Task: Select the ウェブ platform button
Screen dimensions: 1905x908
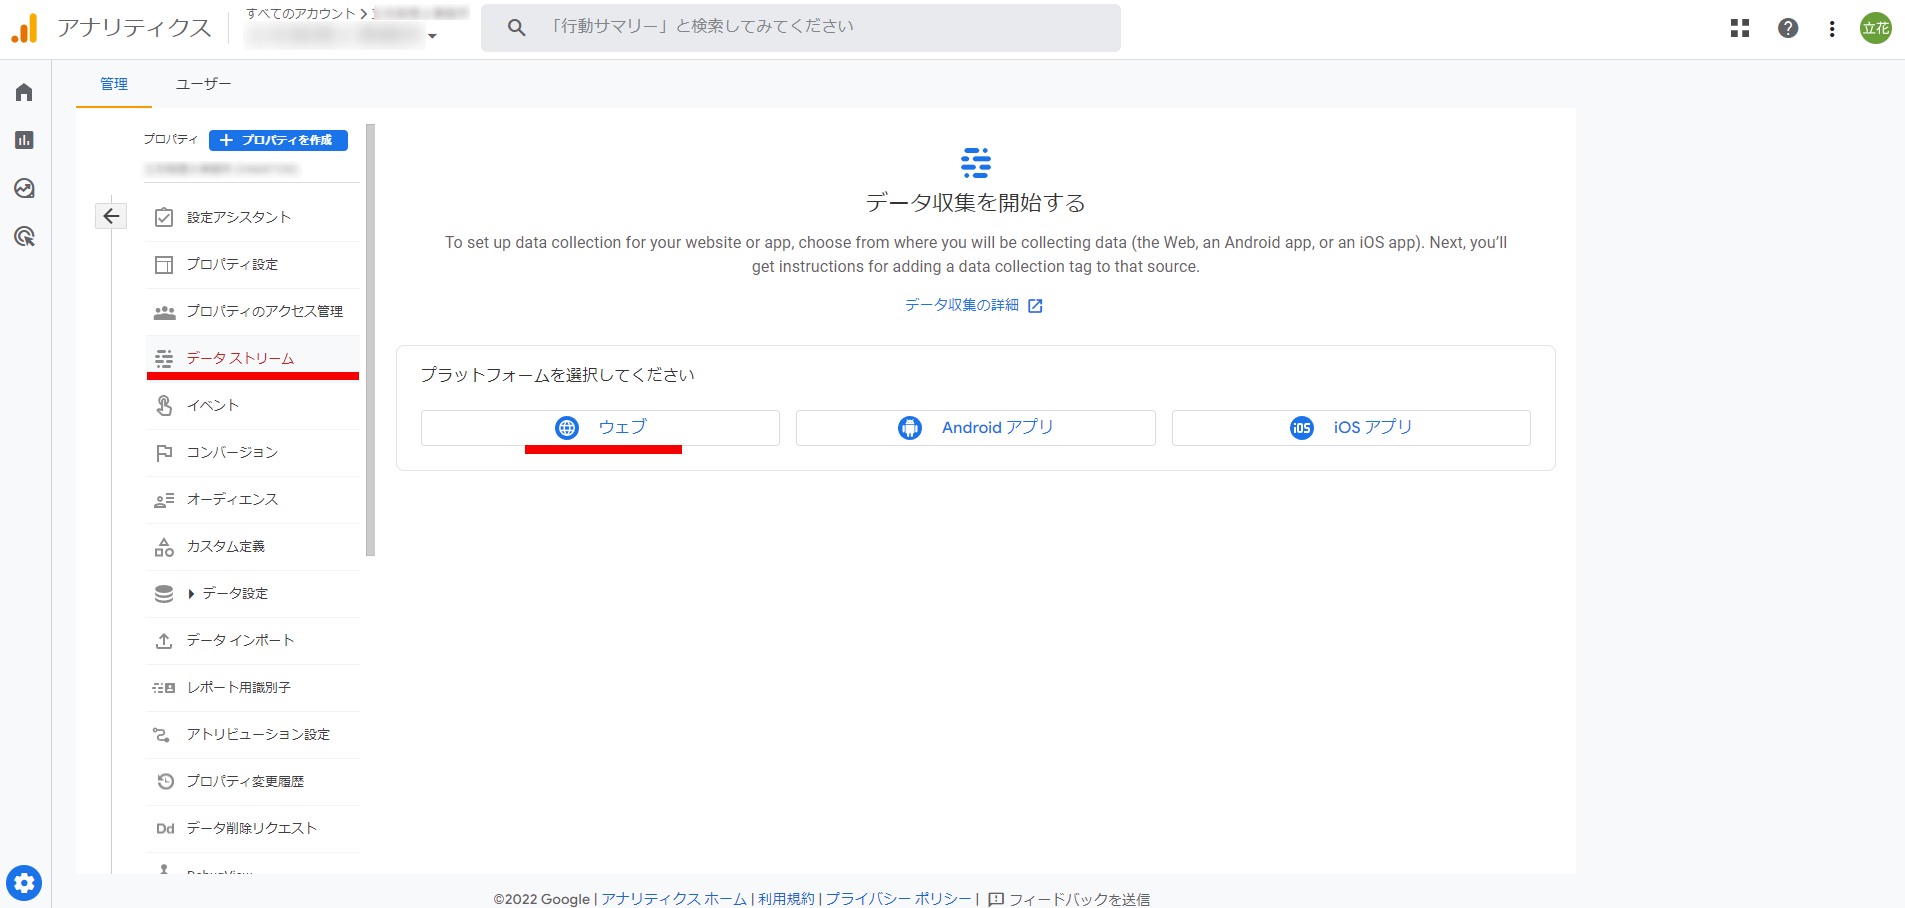Action: tap(600, 428)
